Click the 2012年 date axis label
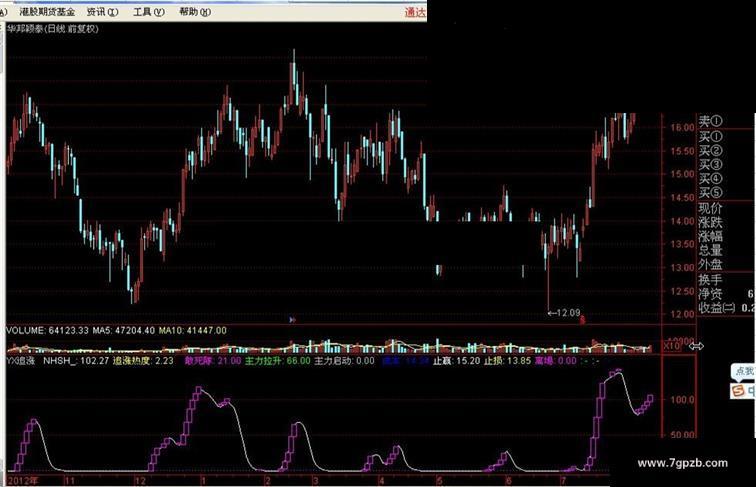The height and width of the screenshot is (487, 756). [x=24, y=481]
